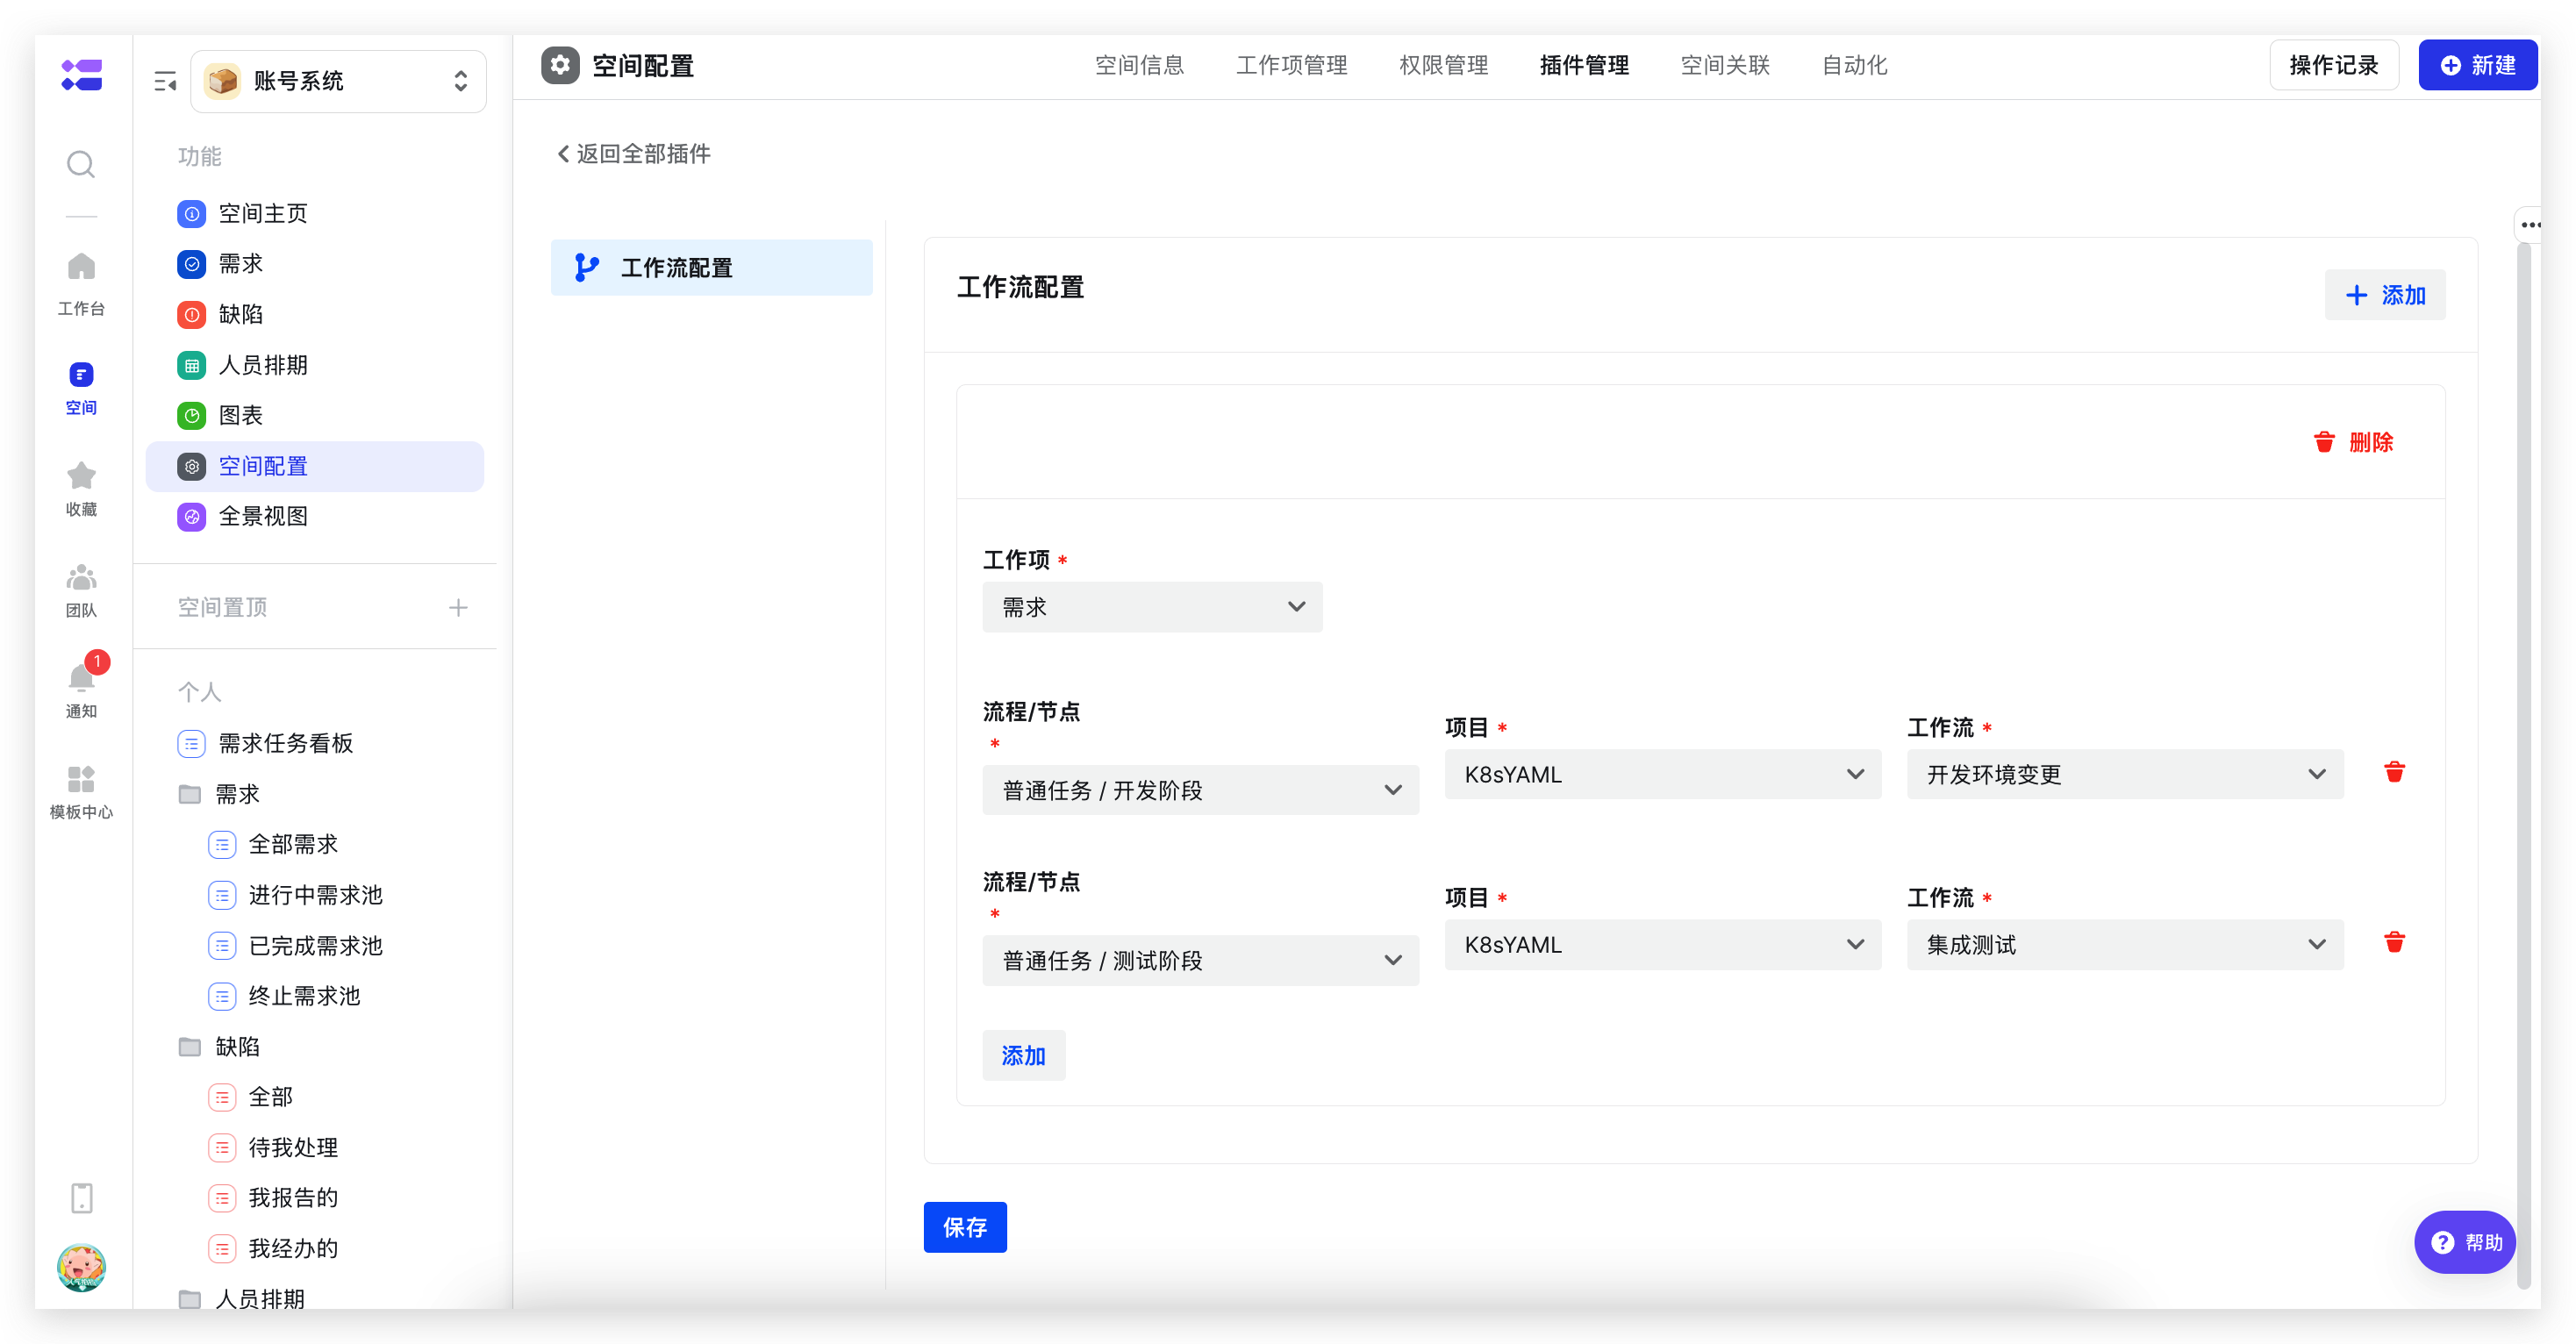The height and width of the screenshot is (1344, 2576).
Task: Click plus icon next to 空间置顶
Action: point(458,607)
